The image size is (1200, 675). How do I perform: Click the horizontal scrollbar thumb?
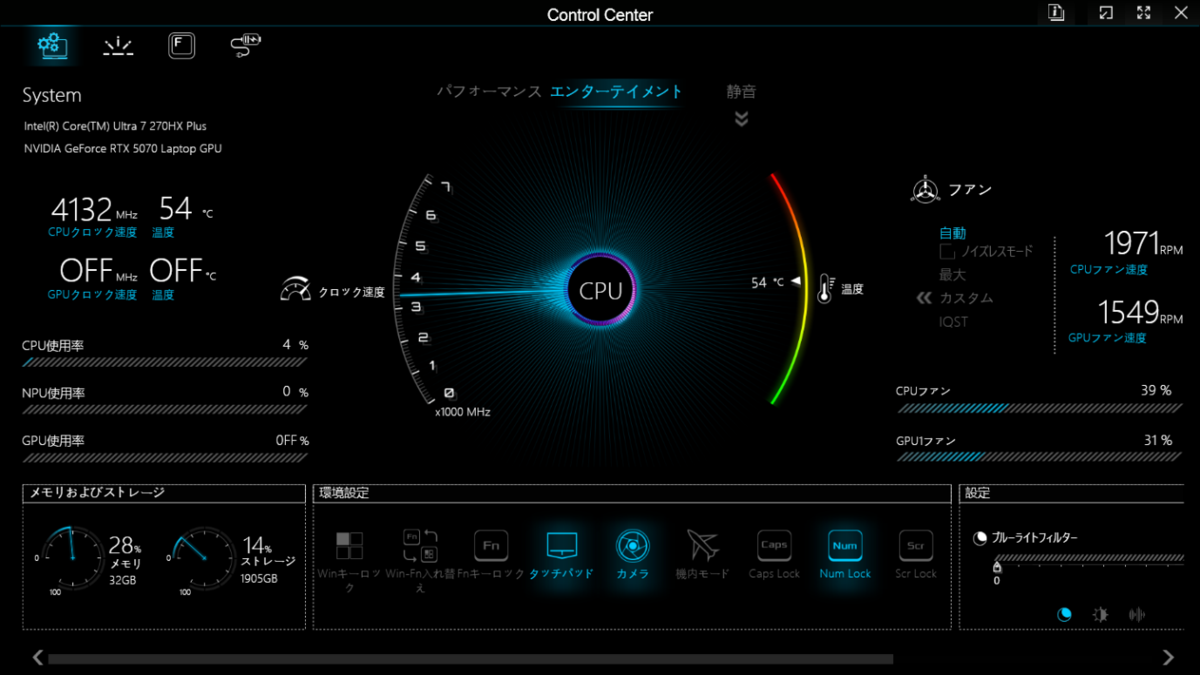pos(471,659)
